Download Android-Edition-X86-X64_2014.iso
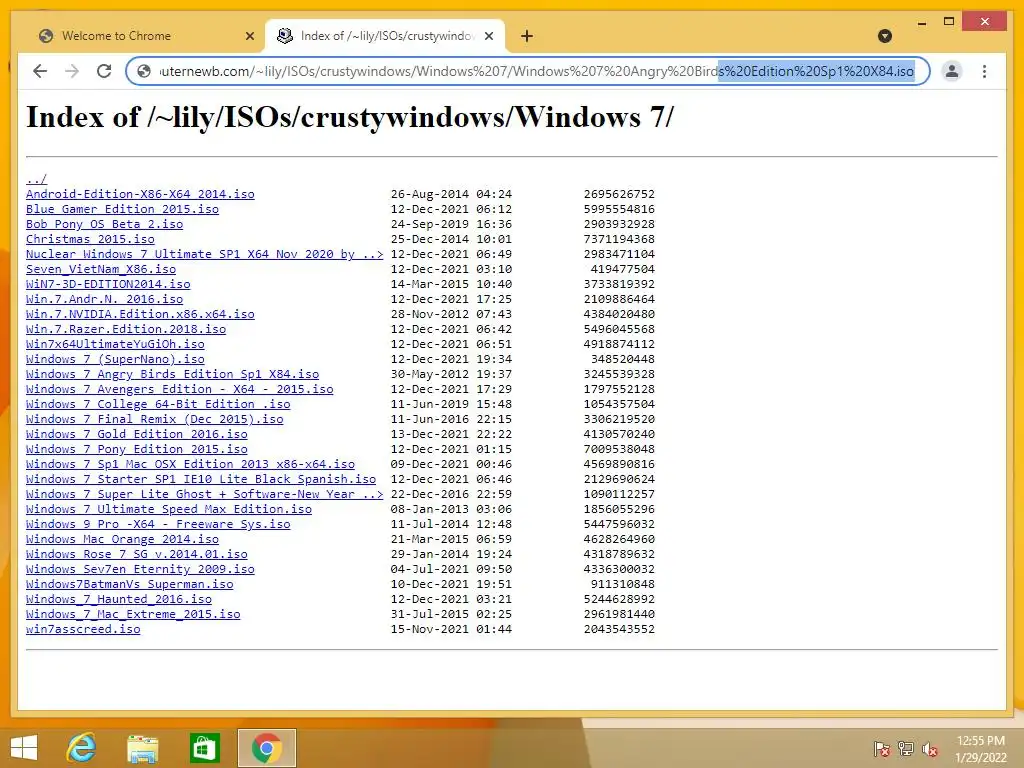Screen dimensions: 1024x768 (140, 194)
